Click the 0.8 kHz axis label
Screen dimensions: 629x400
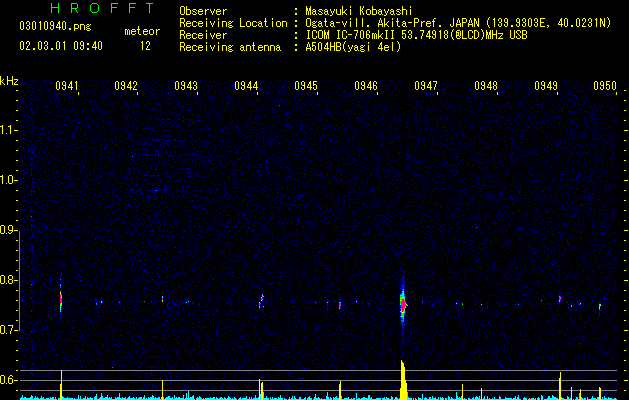click(x=7, y=280)
